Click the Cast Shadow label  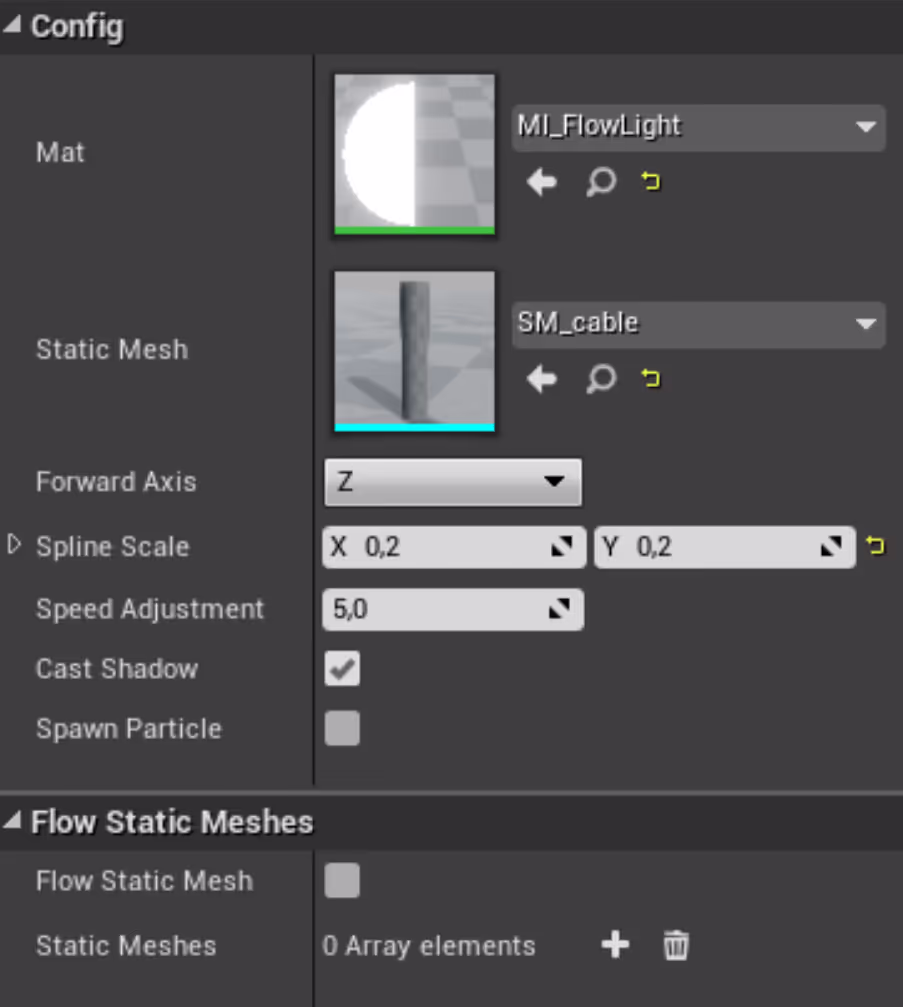pyautogui.click(x=117, y=669)
